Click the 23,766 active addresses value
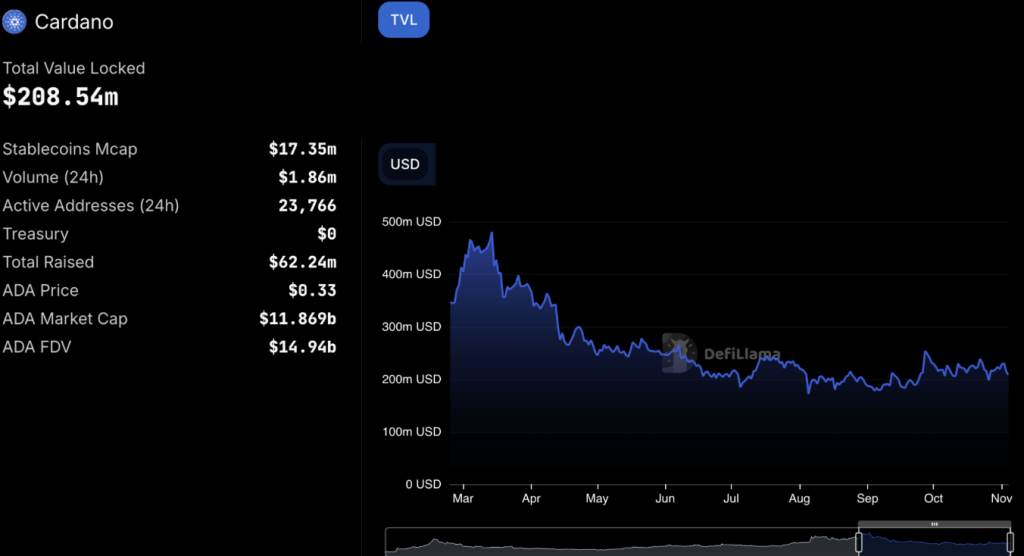The image size is (1024, 556). [307, 206]
